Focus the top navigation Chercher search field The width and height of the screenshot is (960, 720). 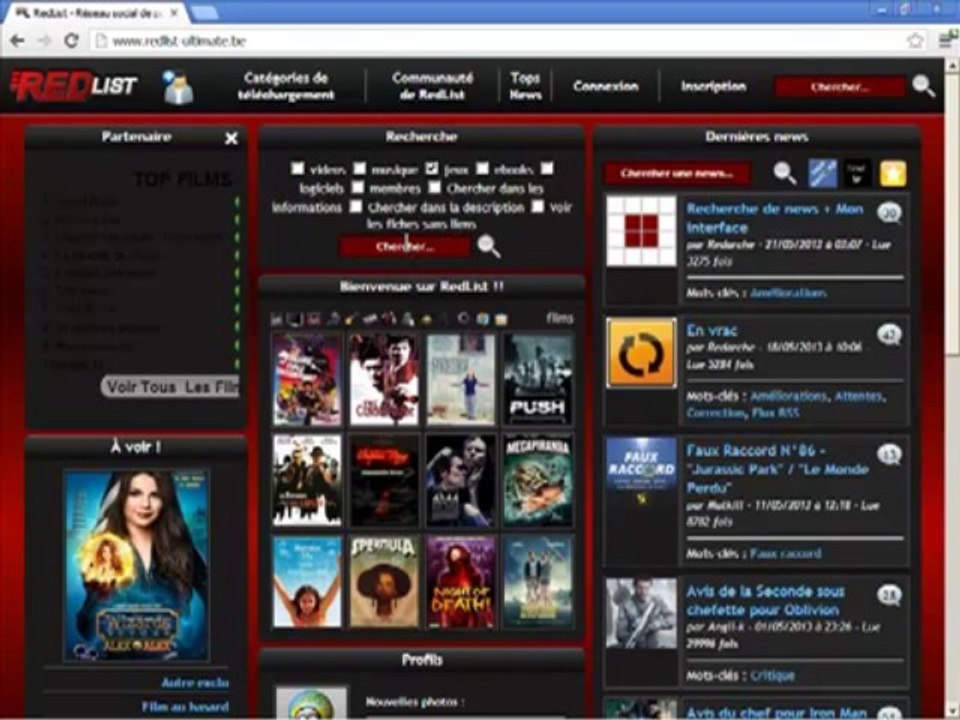coord(839,86)
